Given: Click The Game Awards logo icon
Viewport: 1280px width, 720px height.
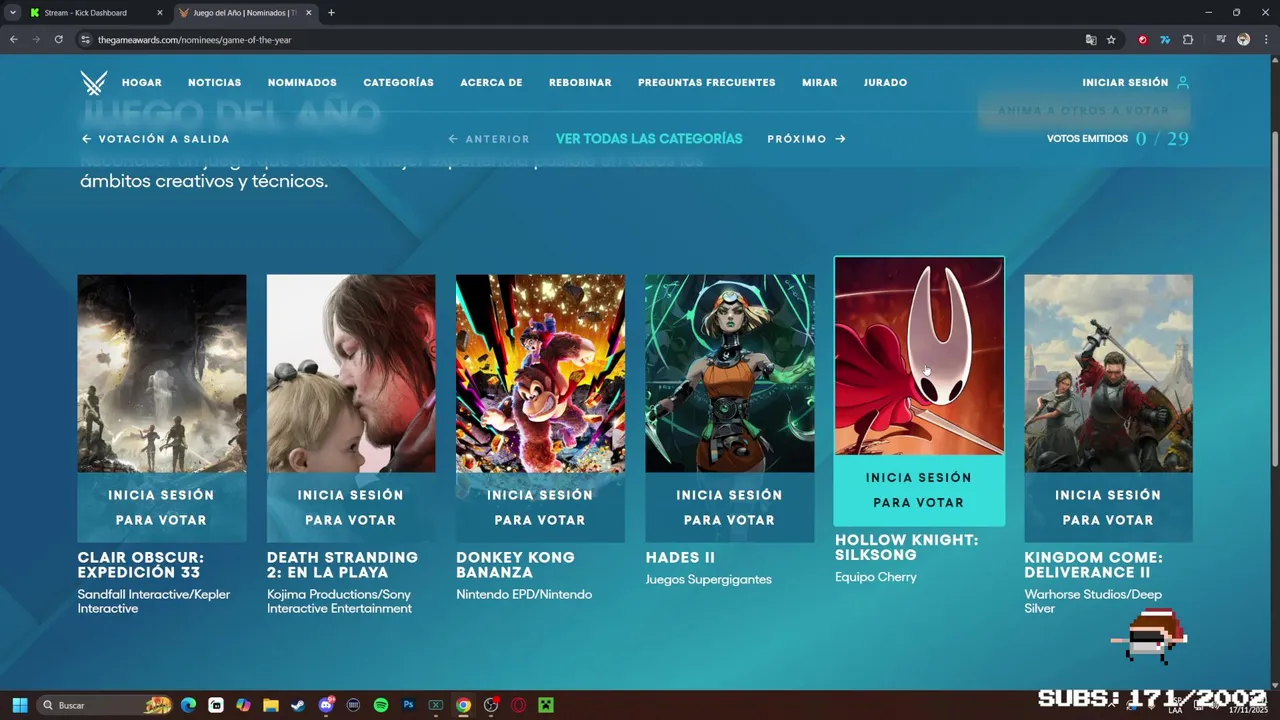Looking at the screenshot, I should click(x=94, y=83).
